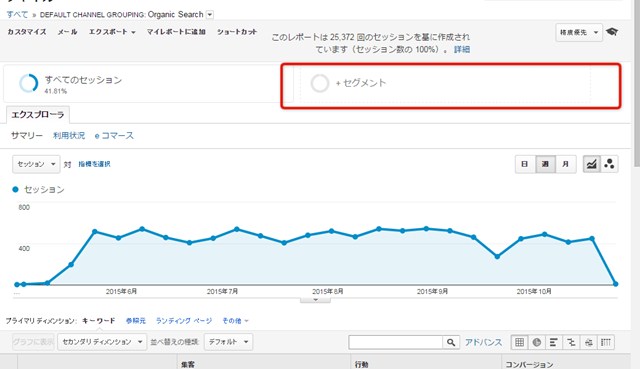Toggle monthly 月 granularity
This screenshot has width=640, height=369.
click(565, 164)
